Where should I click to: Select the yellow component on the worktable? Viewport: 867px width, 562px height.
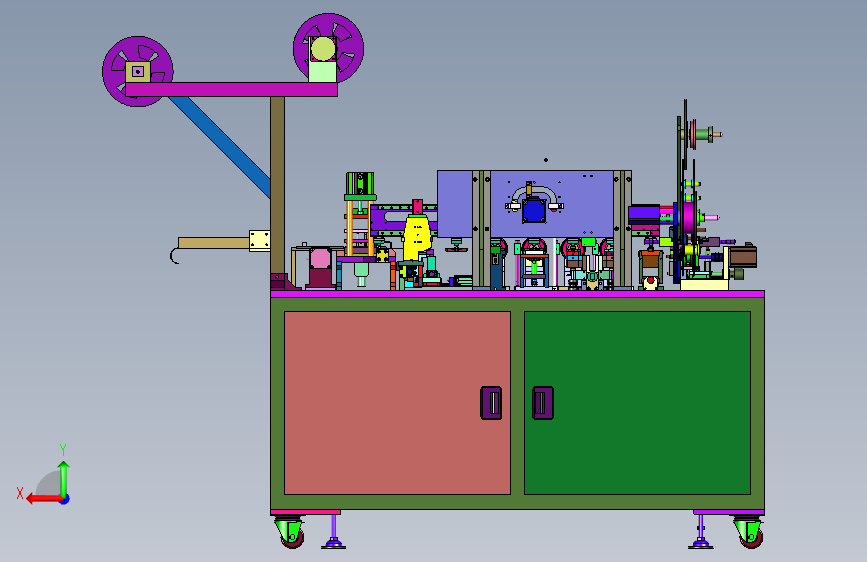tap(417, 237)
